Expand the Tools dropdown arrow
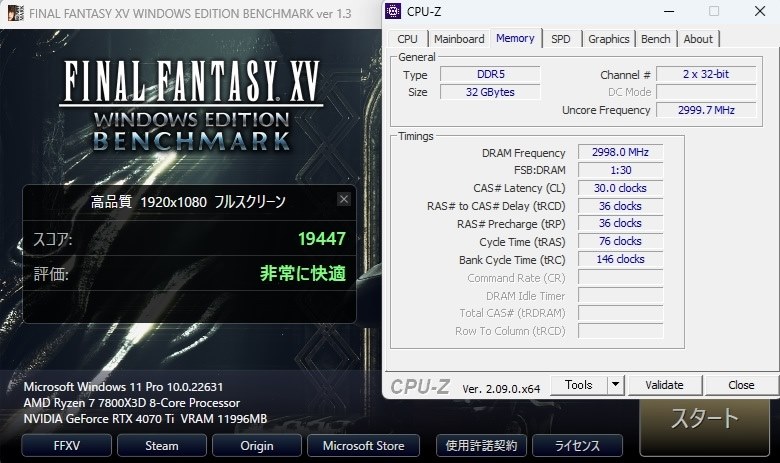Screen dimensions: 780x463 [x=615, y=385]
